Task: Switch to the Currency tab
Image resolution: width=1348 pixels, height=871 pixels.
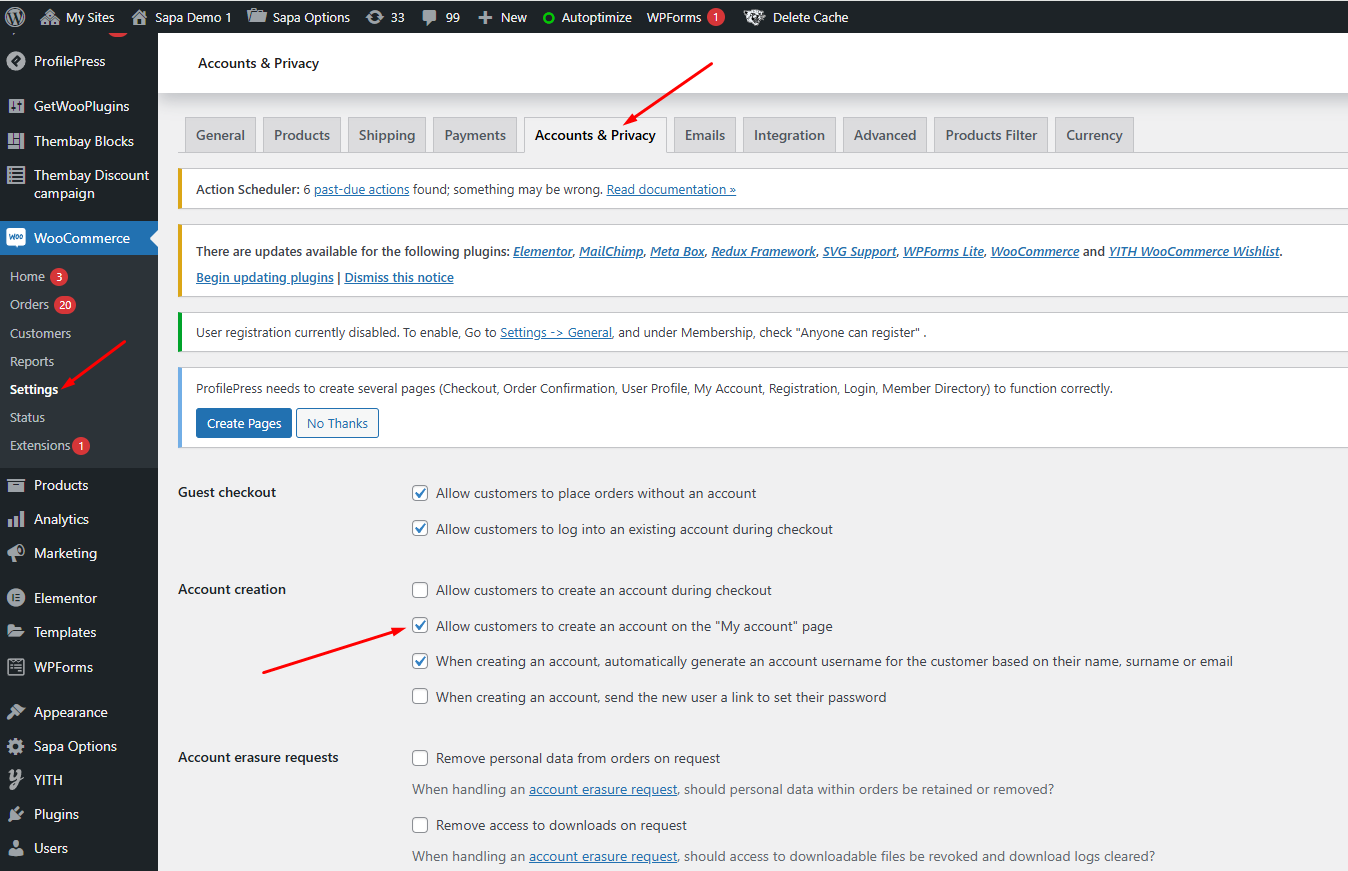Action: tap(1094, 135)
